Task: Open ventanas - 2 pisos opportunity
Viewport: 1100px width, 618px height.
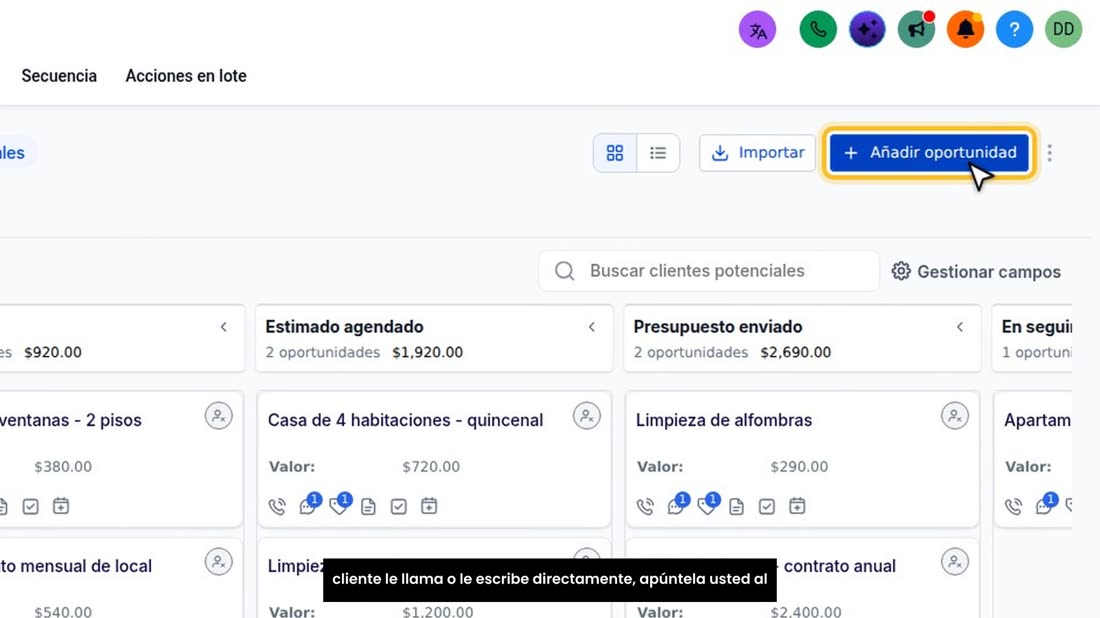Action: click(71, 420)
